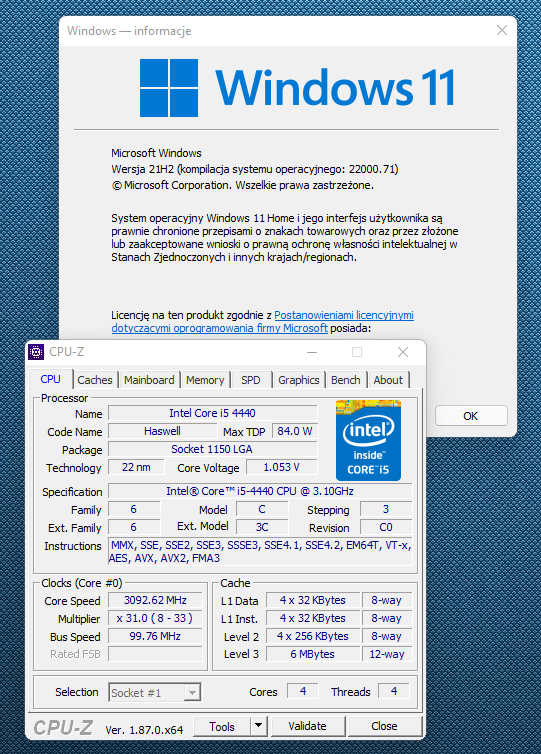The height and width of the screenshot is (754, 541).
Task: Click the Intel Core i5 logo badge
Action: click(x=368, y=440)
